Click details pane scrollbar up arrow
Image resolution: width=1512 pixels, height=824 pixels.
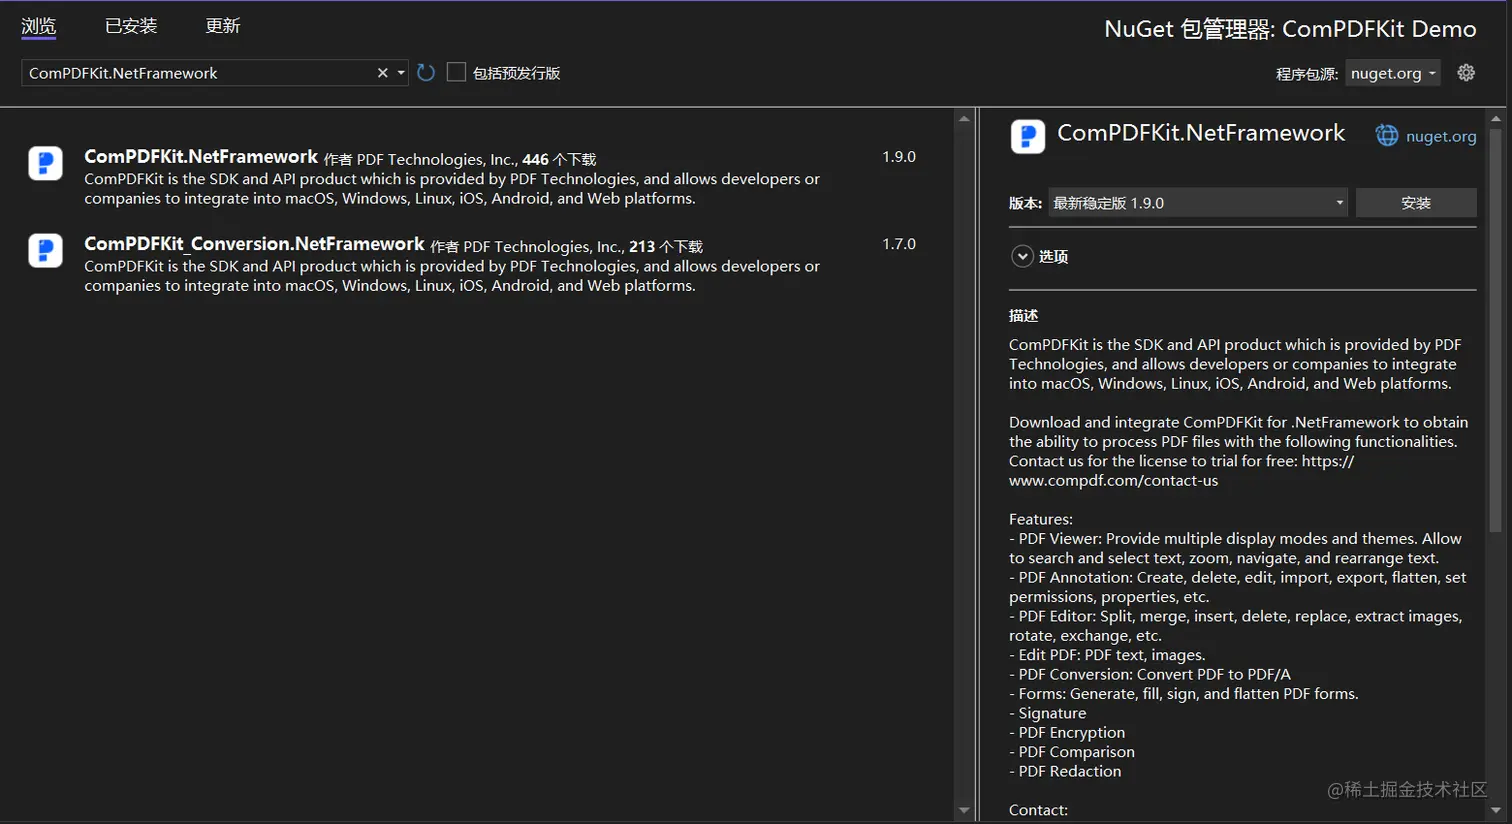[x=1496, y=118]
